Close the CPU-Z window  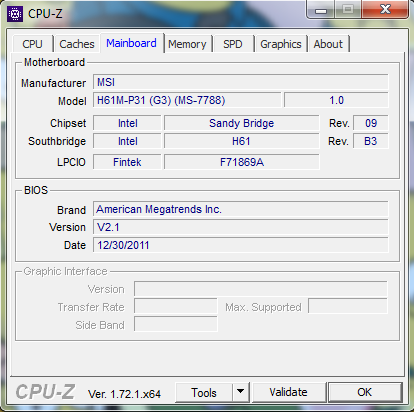385,9
